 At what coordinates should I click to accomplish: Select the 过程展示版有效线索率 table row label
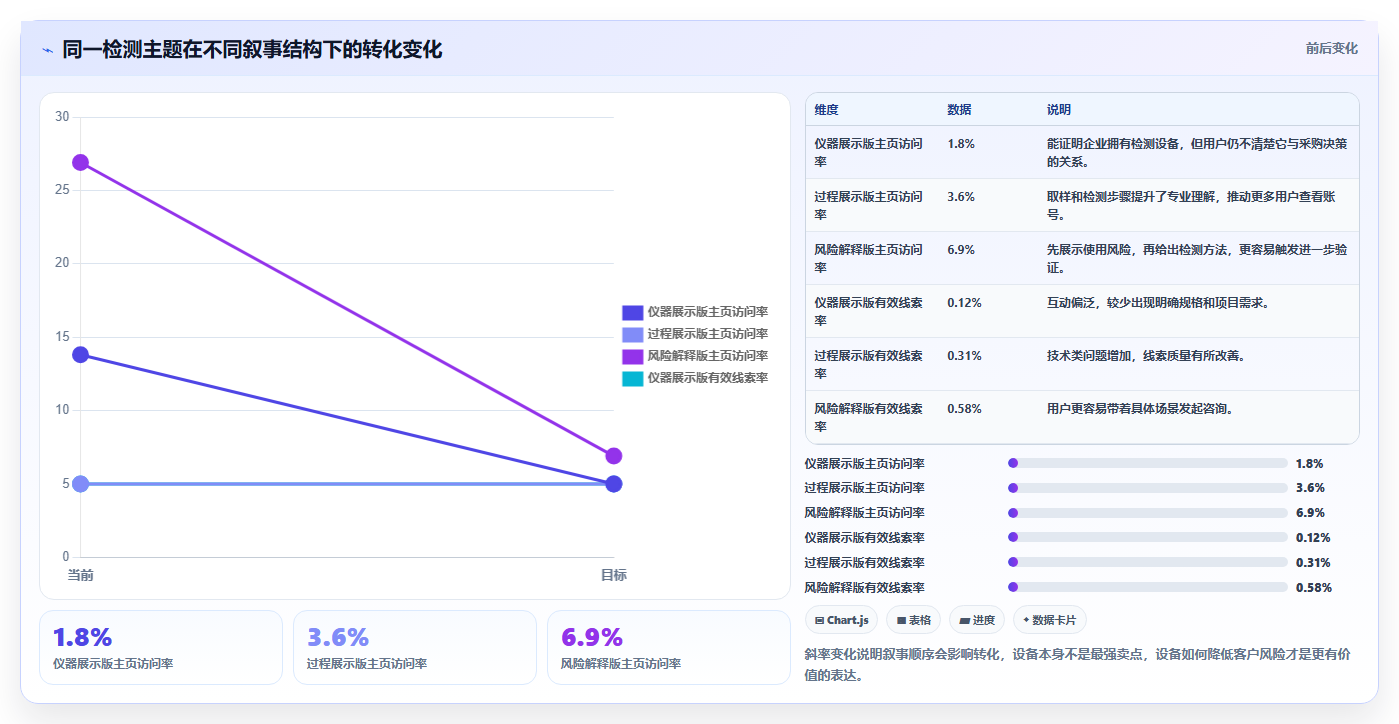tap(868, 364)
